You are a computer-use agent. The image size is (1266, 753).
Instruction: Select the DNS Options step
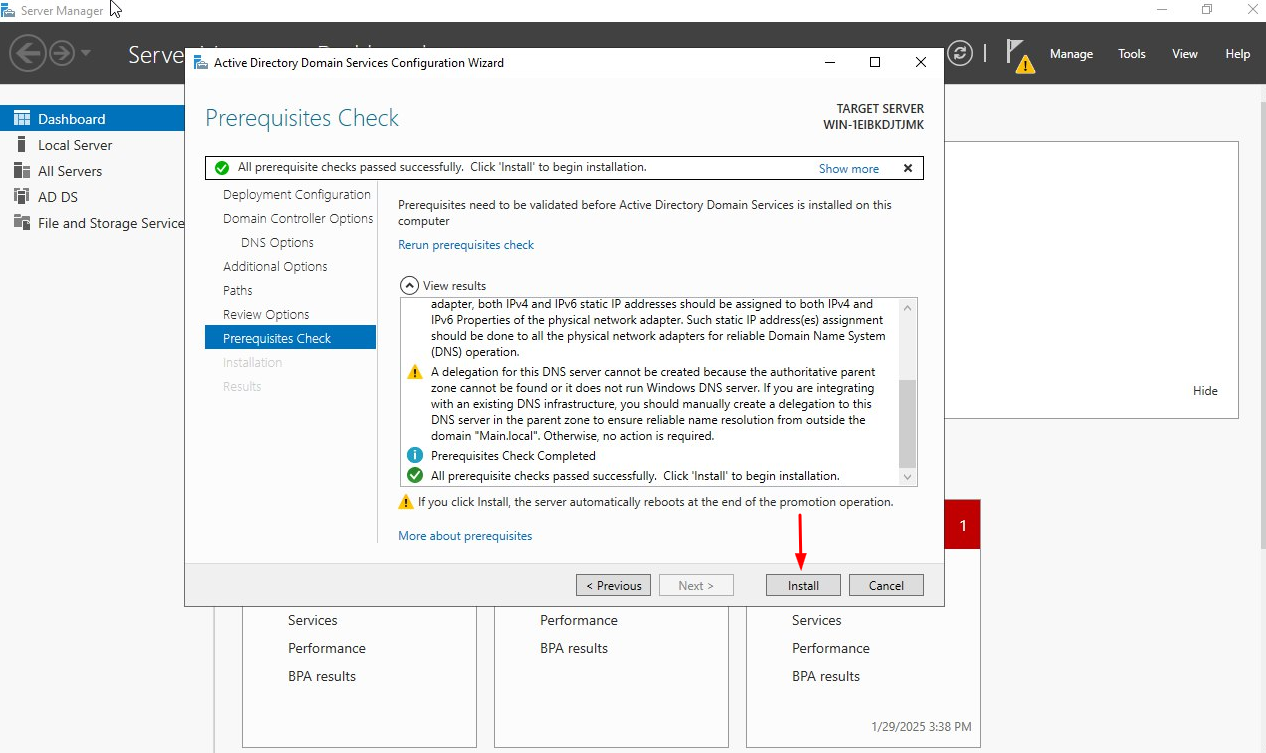(x=277, y=242)
